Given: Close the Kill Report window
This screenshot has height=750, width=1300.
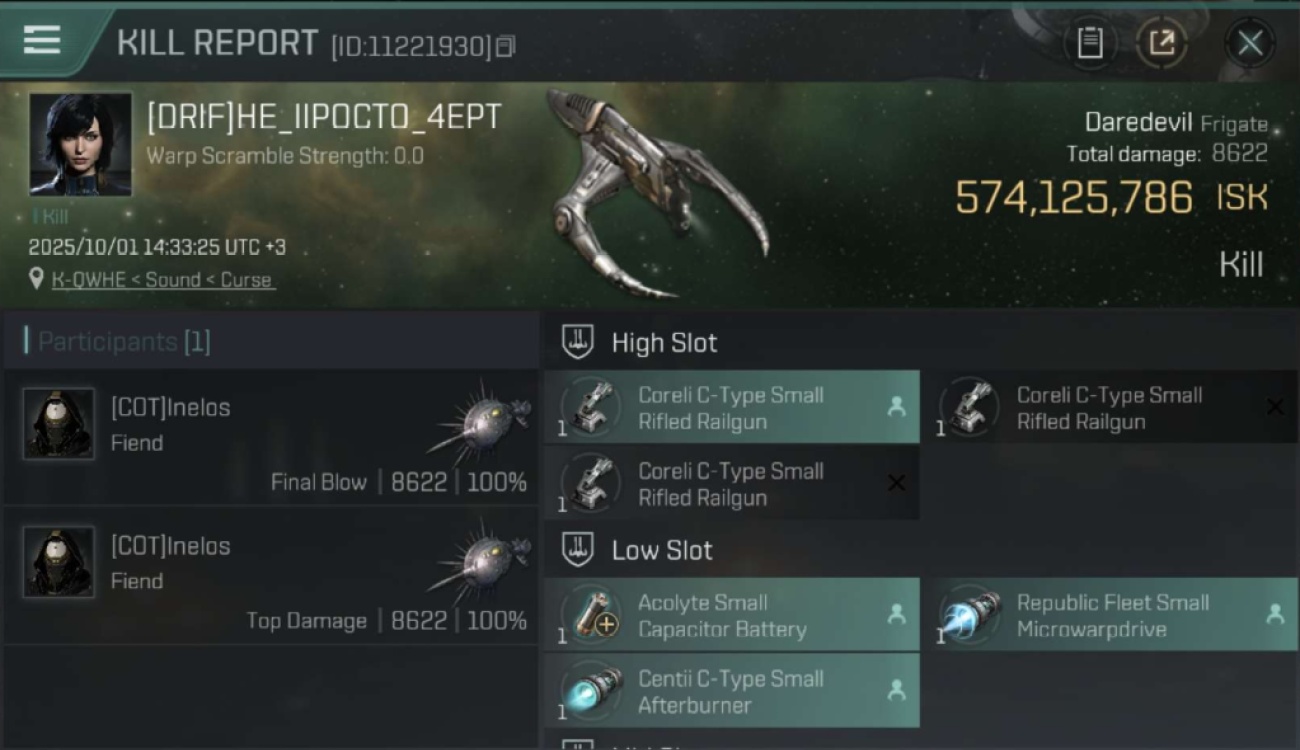Looking at the screenshot, I should [x=1250, y=43].
